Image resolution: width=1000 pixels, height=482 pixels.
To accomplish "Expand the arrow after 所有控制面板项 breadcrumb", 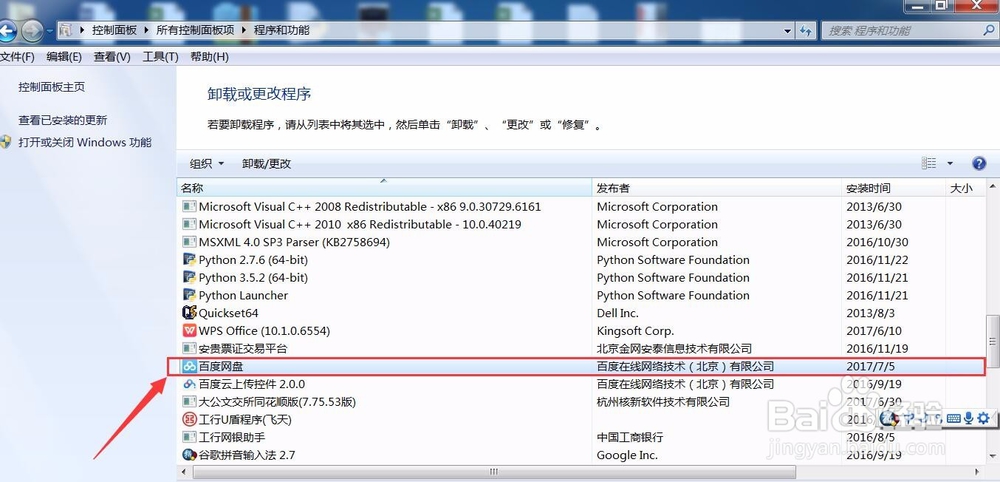I will coord(244,30).
